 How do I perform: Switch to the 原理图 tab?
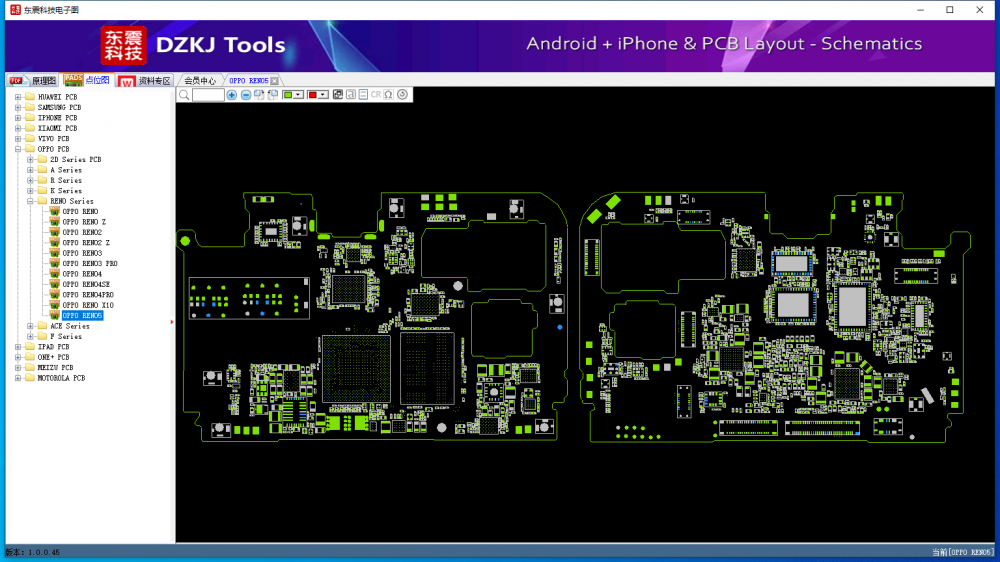tap(35, 81)
